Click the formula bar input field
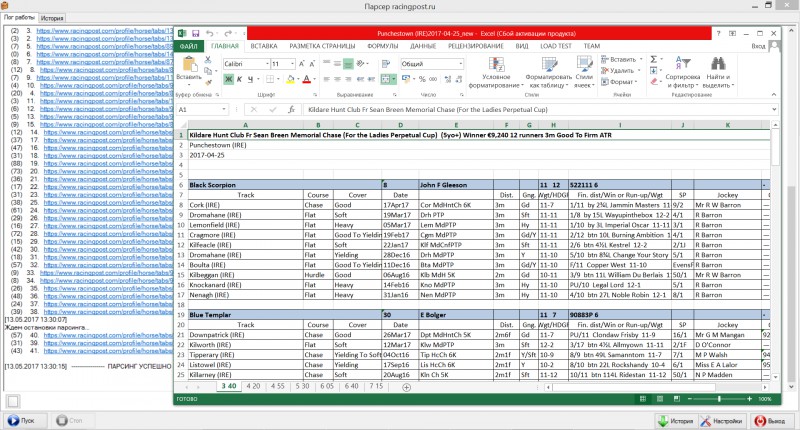This screenshot has width=800, height=430. tap(537, 109)
